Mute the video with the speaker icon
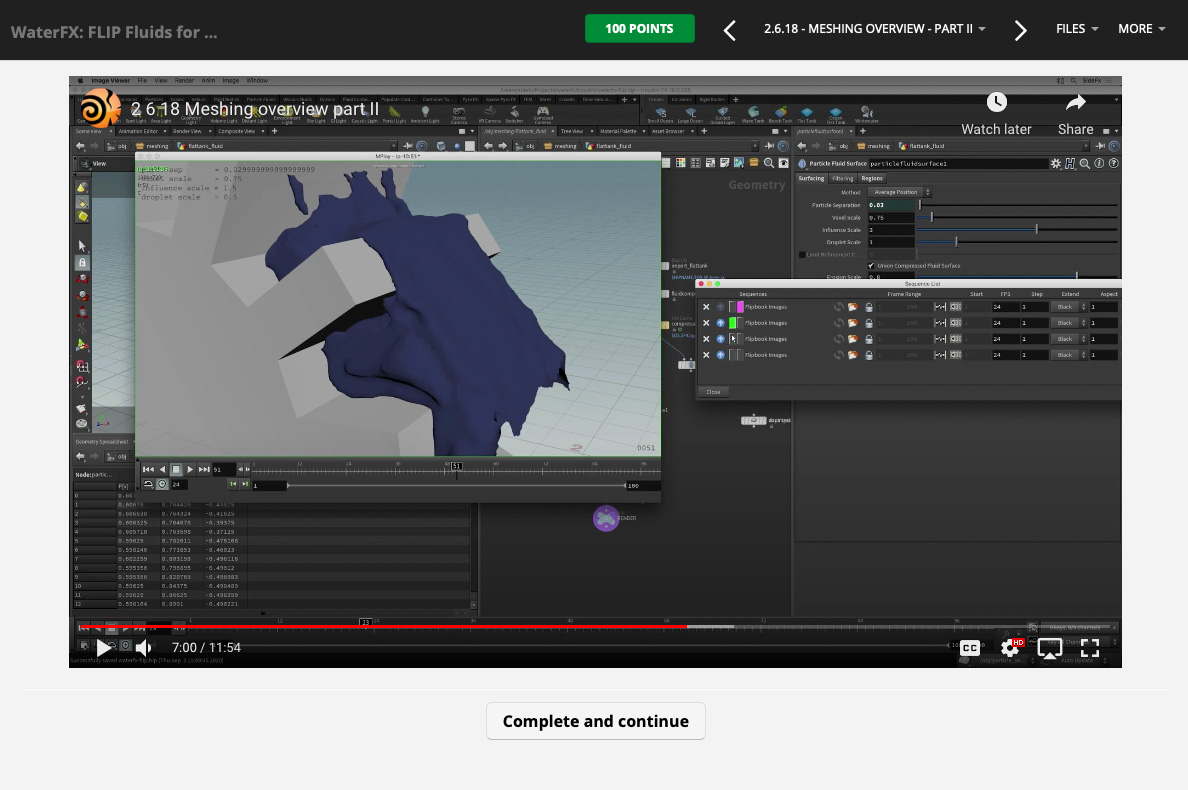The height and width of the screenshot is (790, 1188). tap(143, 648)
